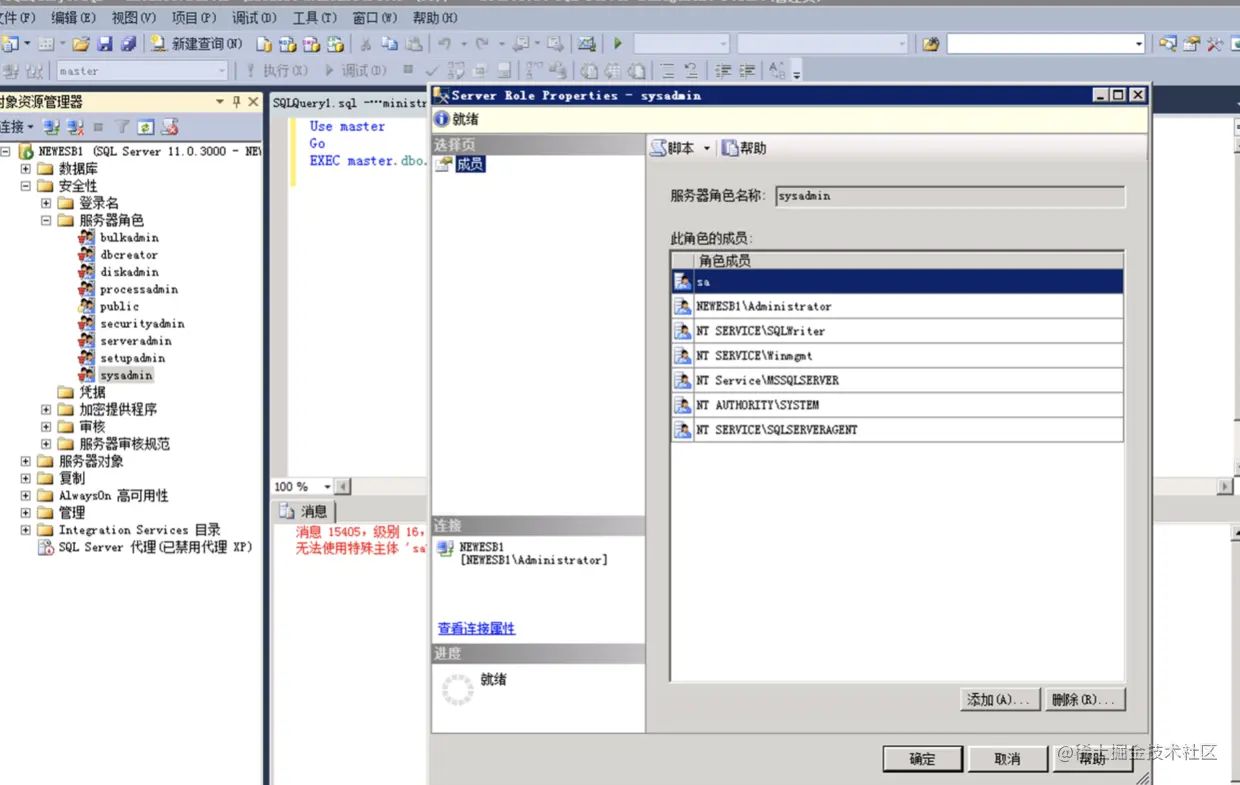
Task: Click the New Query (新建查询) toolbar button
Action: click(x=196, y=44)
